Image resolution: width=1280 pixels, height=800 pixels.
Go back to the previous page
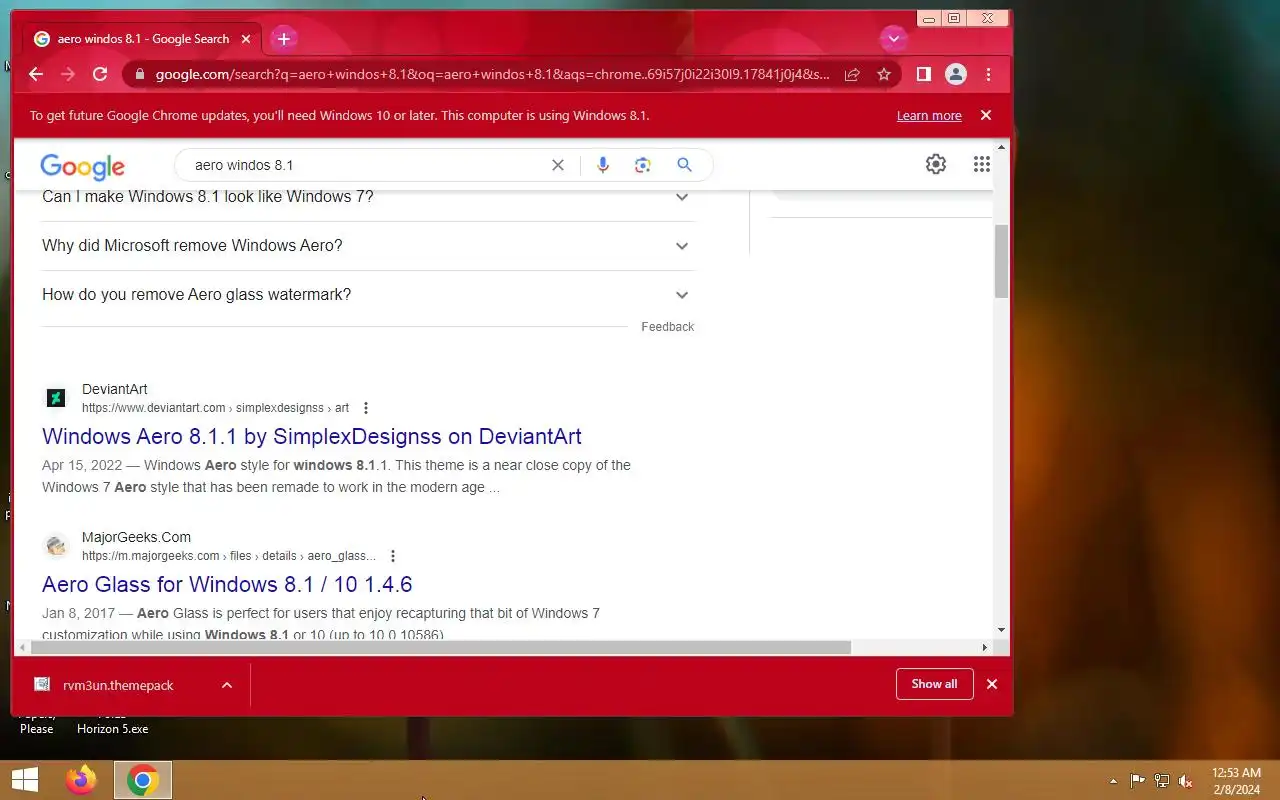pos(36,74)
